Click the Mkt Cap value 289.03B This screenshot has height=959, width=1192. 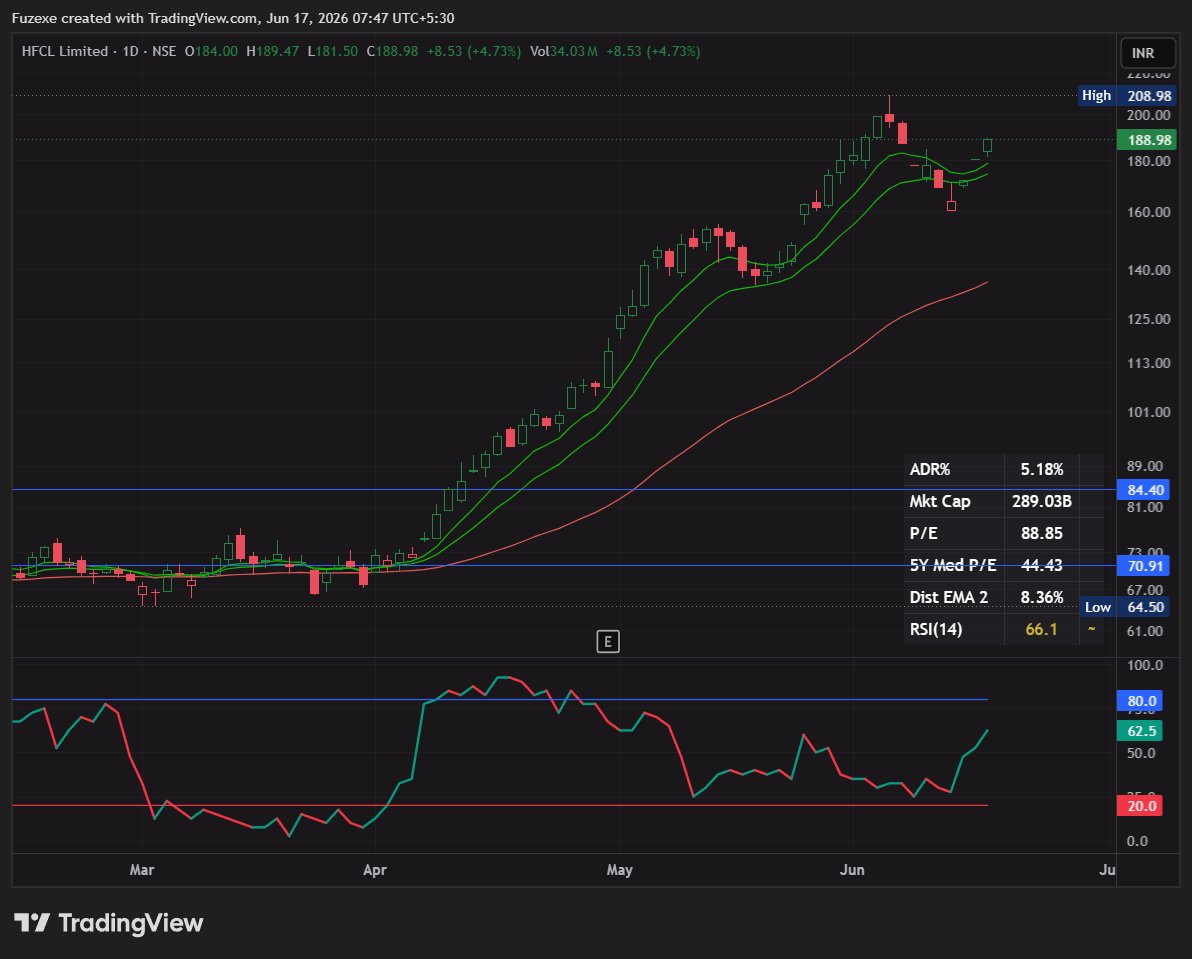click(1041, 502)
